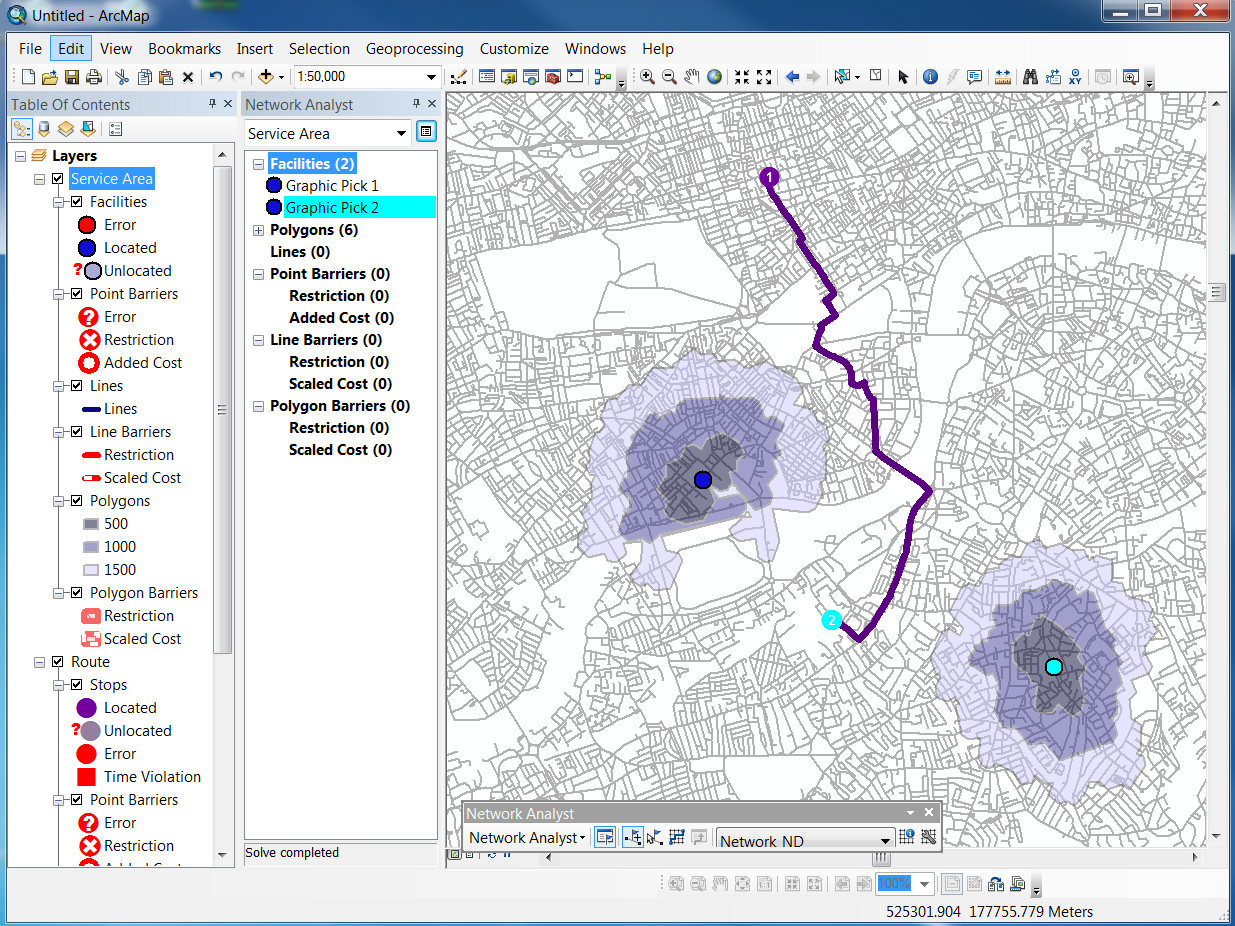Image resolution: width=1235 pixels, height=926 pixels.
Task: Open the Network ND dataset dropdown
Action: [x=885, y=840]
